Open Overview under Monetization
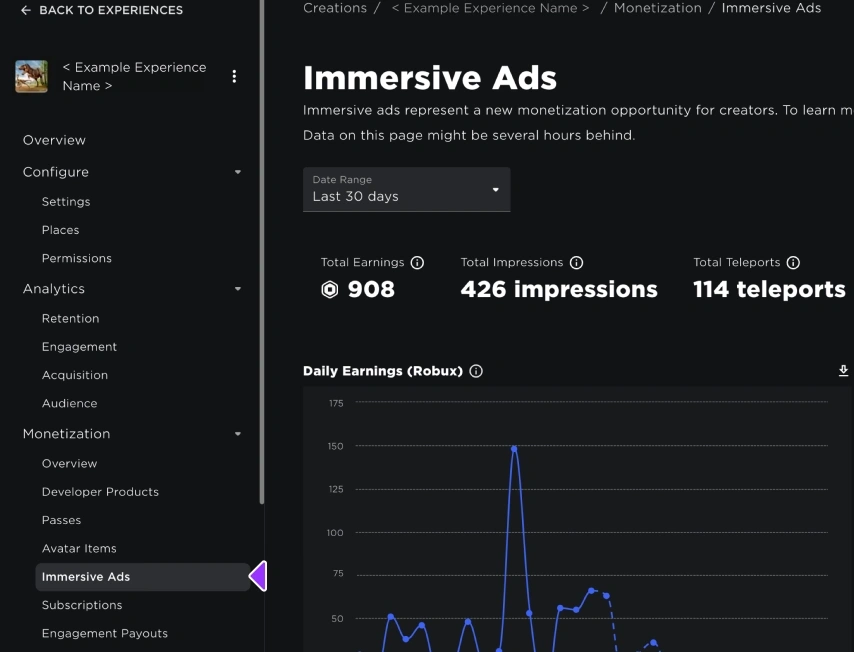The width and height of the screenshot is (854, 652). [x=69, y=464]
